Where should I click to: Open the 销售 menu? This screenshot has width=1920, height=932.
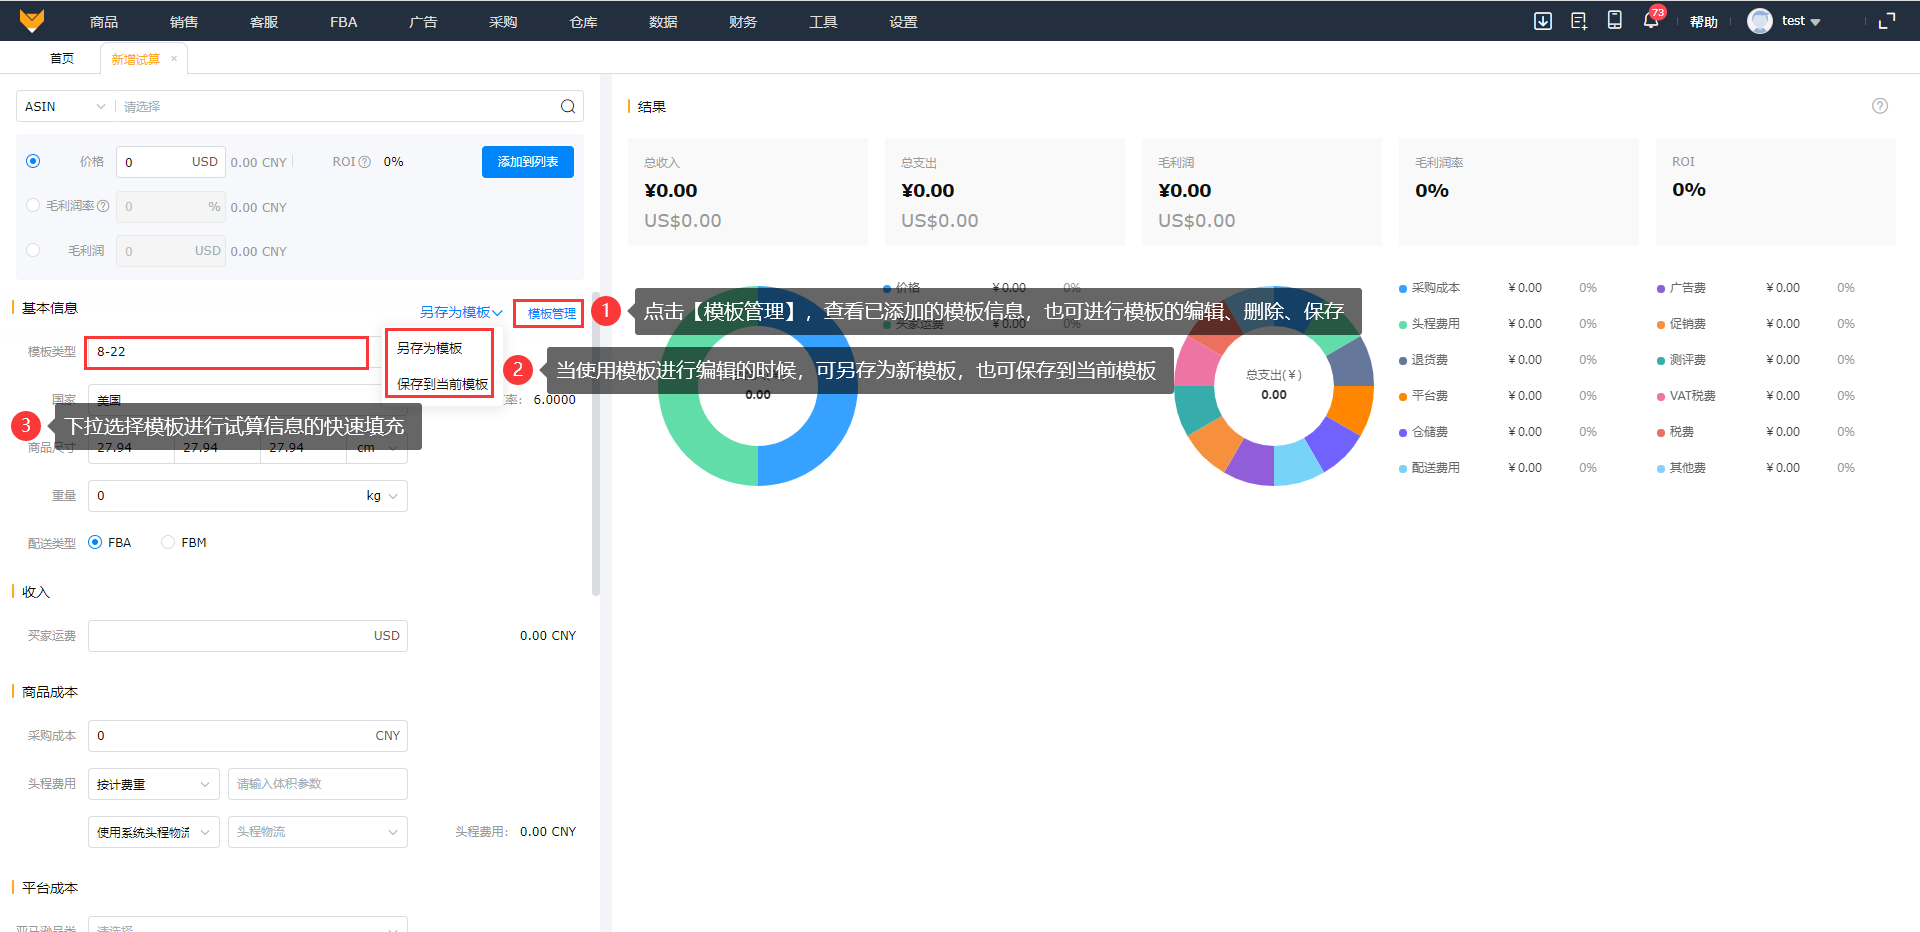pos(184,22)
